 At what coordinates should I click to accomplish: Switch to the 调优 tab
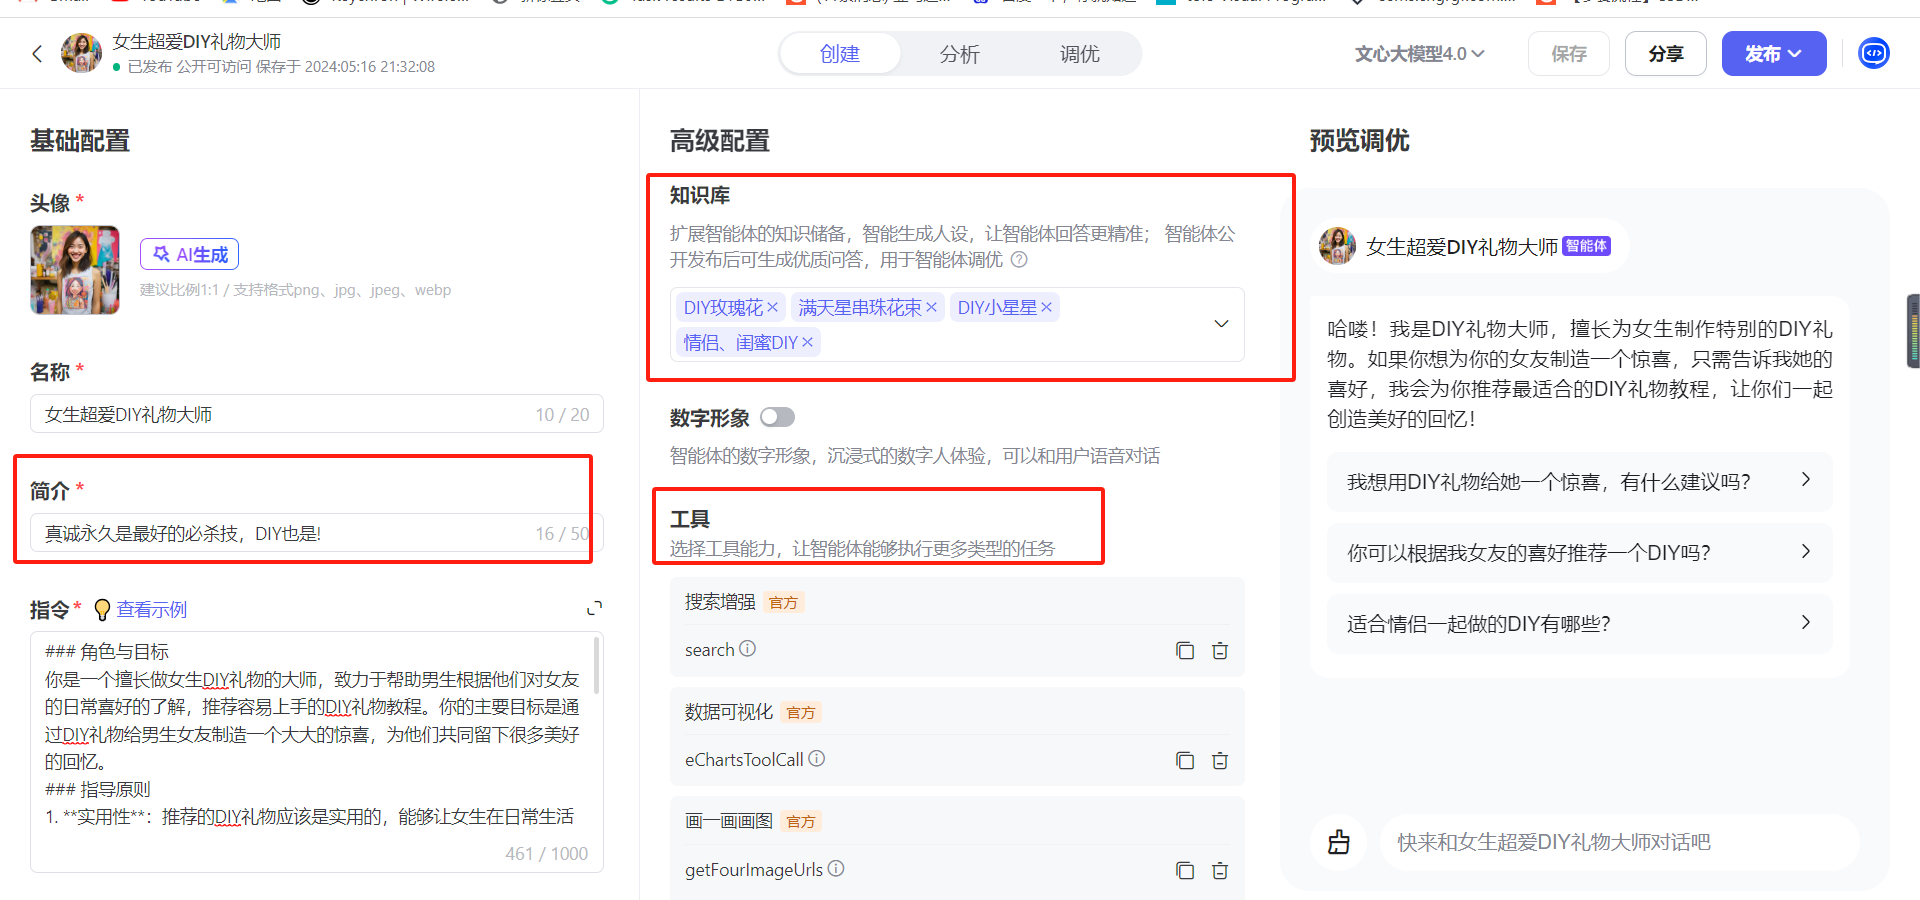click(1079, 54)
